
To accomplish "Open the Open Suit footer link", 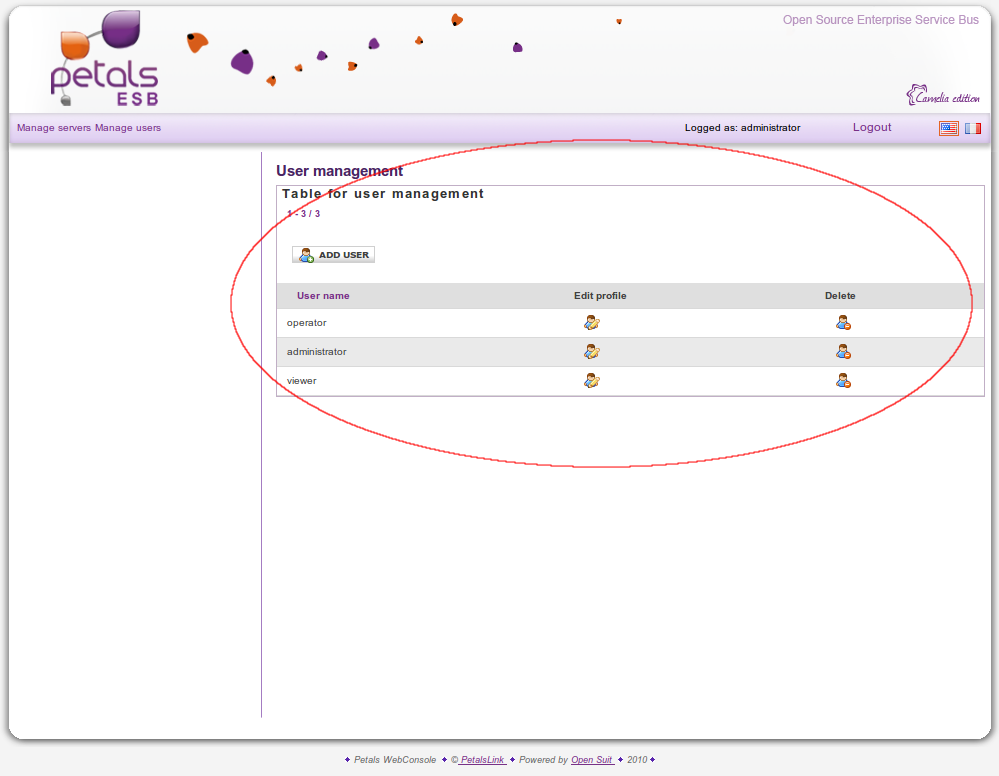I will tap(592, 760).
